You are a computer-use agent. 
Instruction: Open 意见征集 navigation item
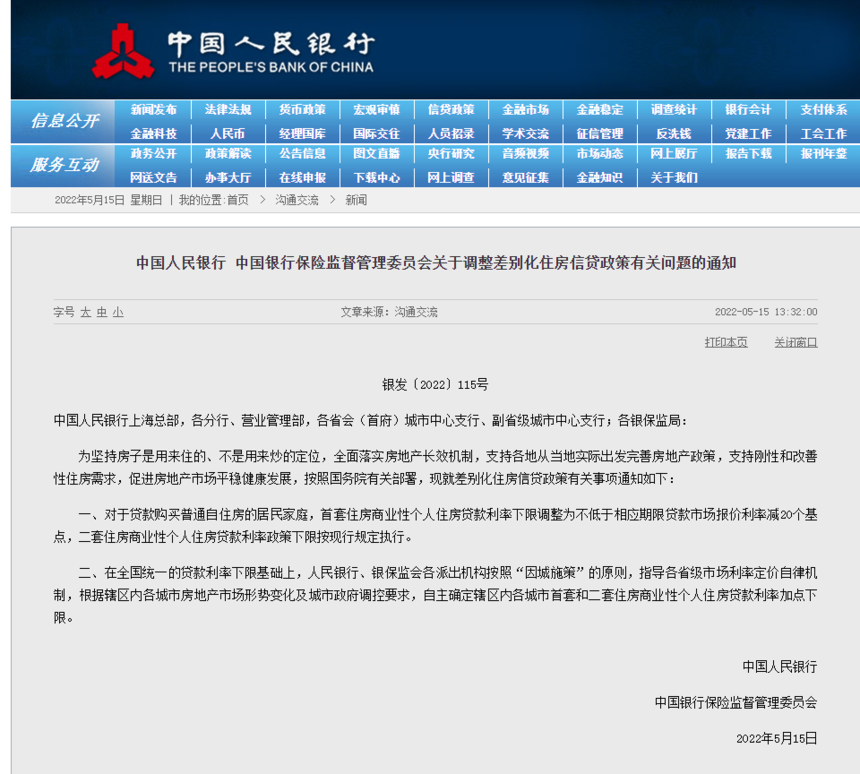tap(525, 178)
